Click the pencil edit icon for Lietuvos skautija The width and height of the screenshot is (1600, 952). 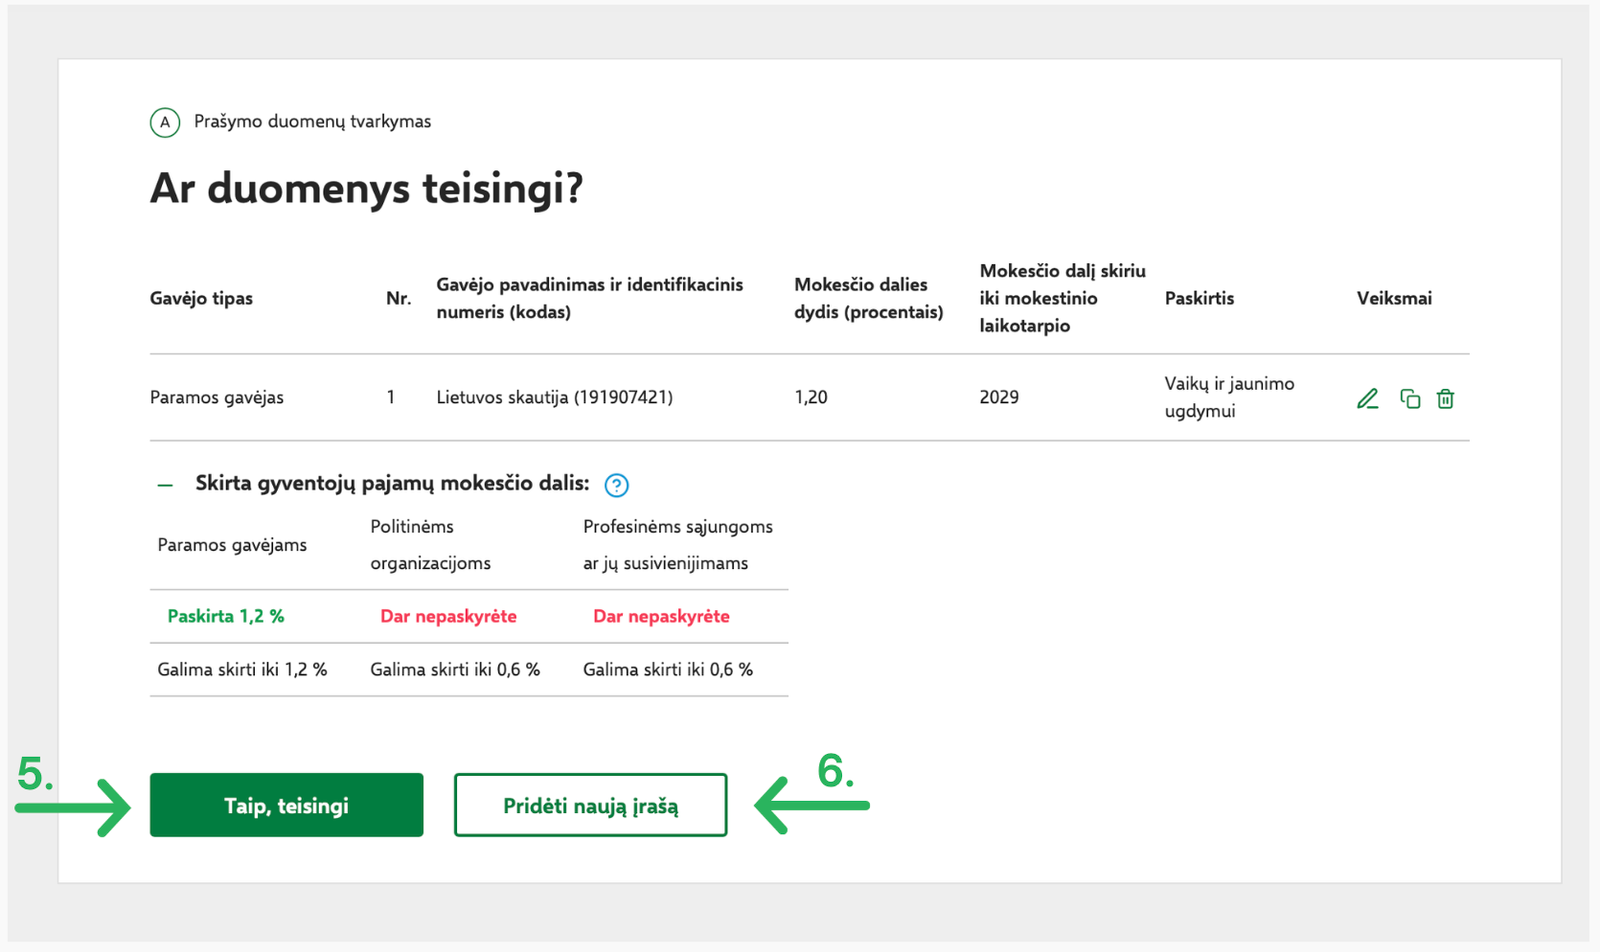[x=1367, y=399]
